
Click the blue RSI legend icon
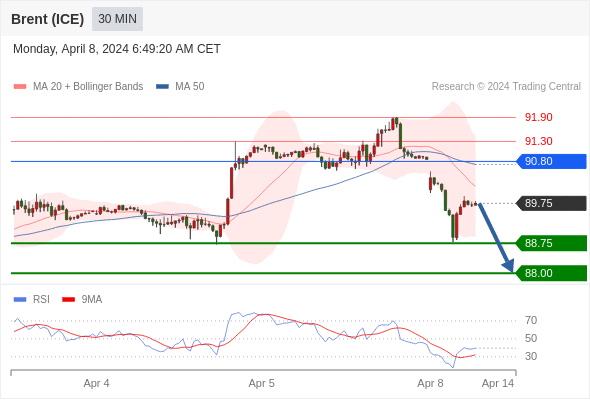coord(20,300)
